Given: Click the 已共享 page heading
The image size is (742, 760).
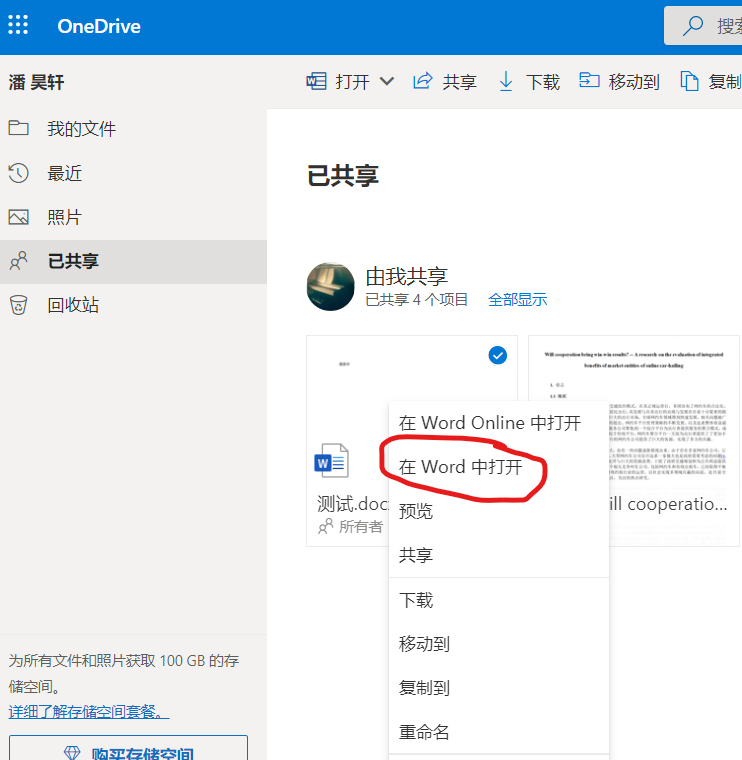Looking at the screenshot, I should click(343, 175).
